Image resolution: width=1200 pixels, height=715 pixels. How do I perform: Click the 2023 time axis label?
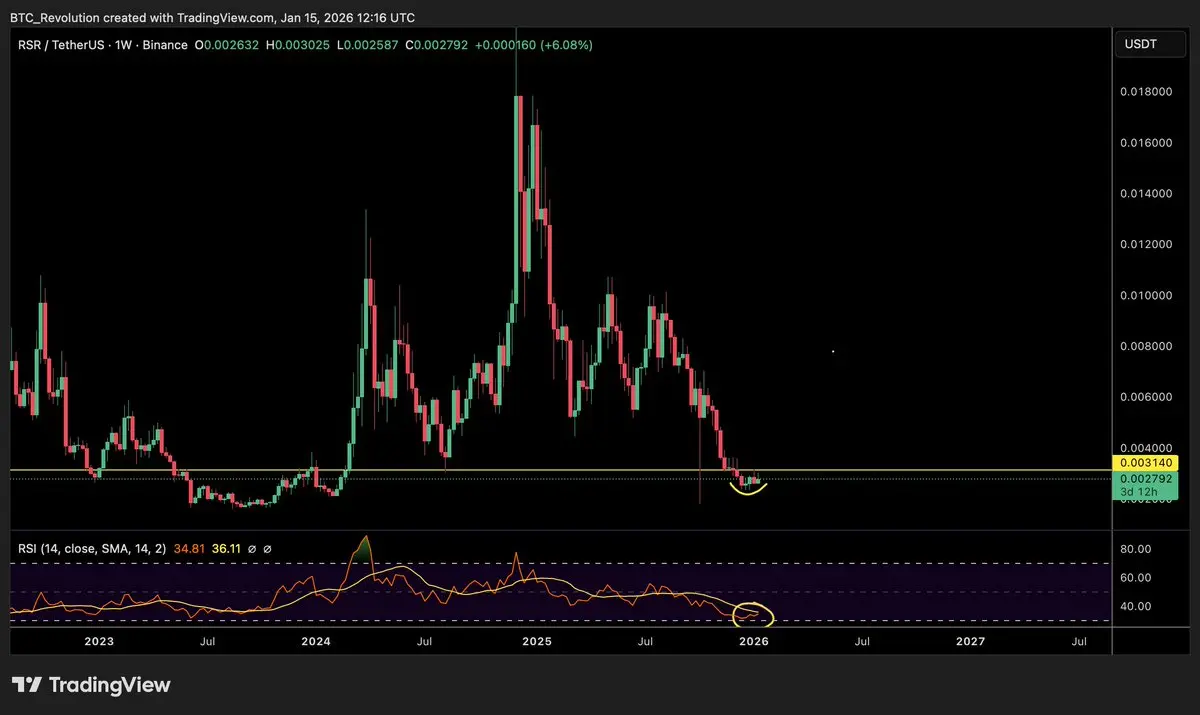[x=98, y=641]
